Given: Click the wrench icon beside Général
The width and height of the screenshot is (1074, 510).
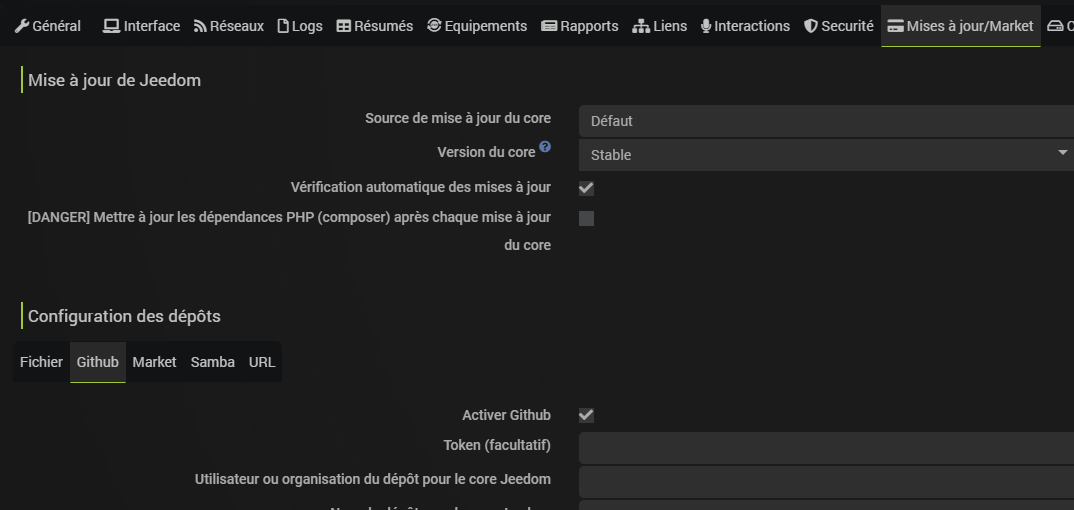Looking at the screenshot, I should coord(22,26).
